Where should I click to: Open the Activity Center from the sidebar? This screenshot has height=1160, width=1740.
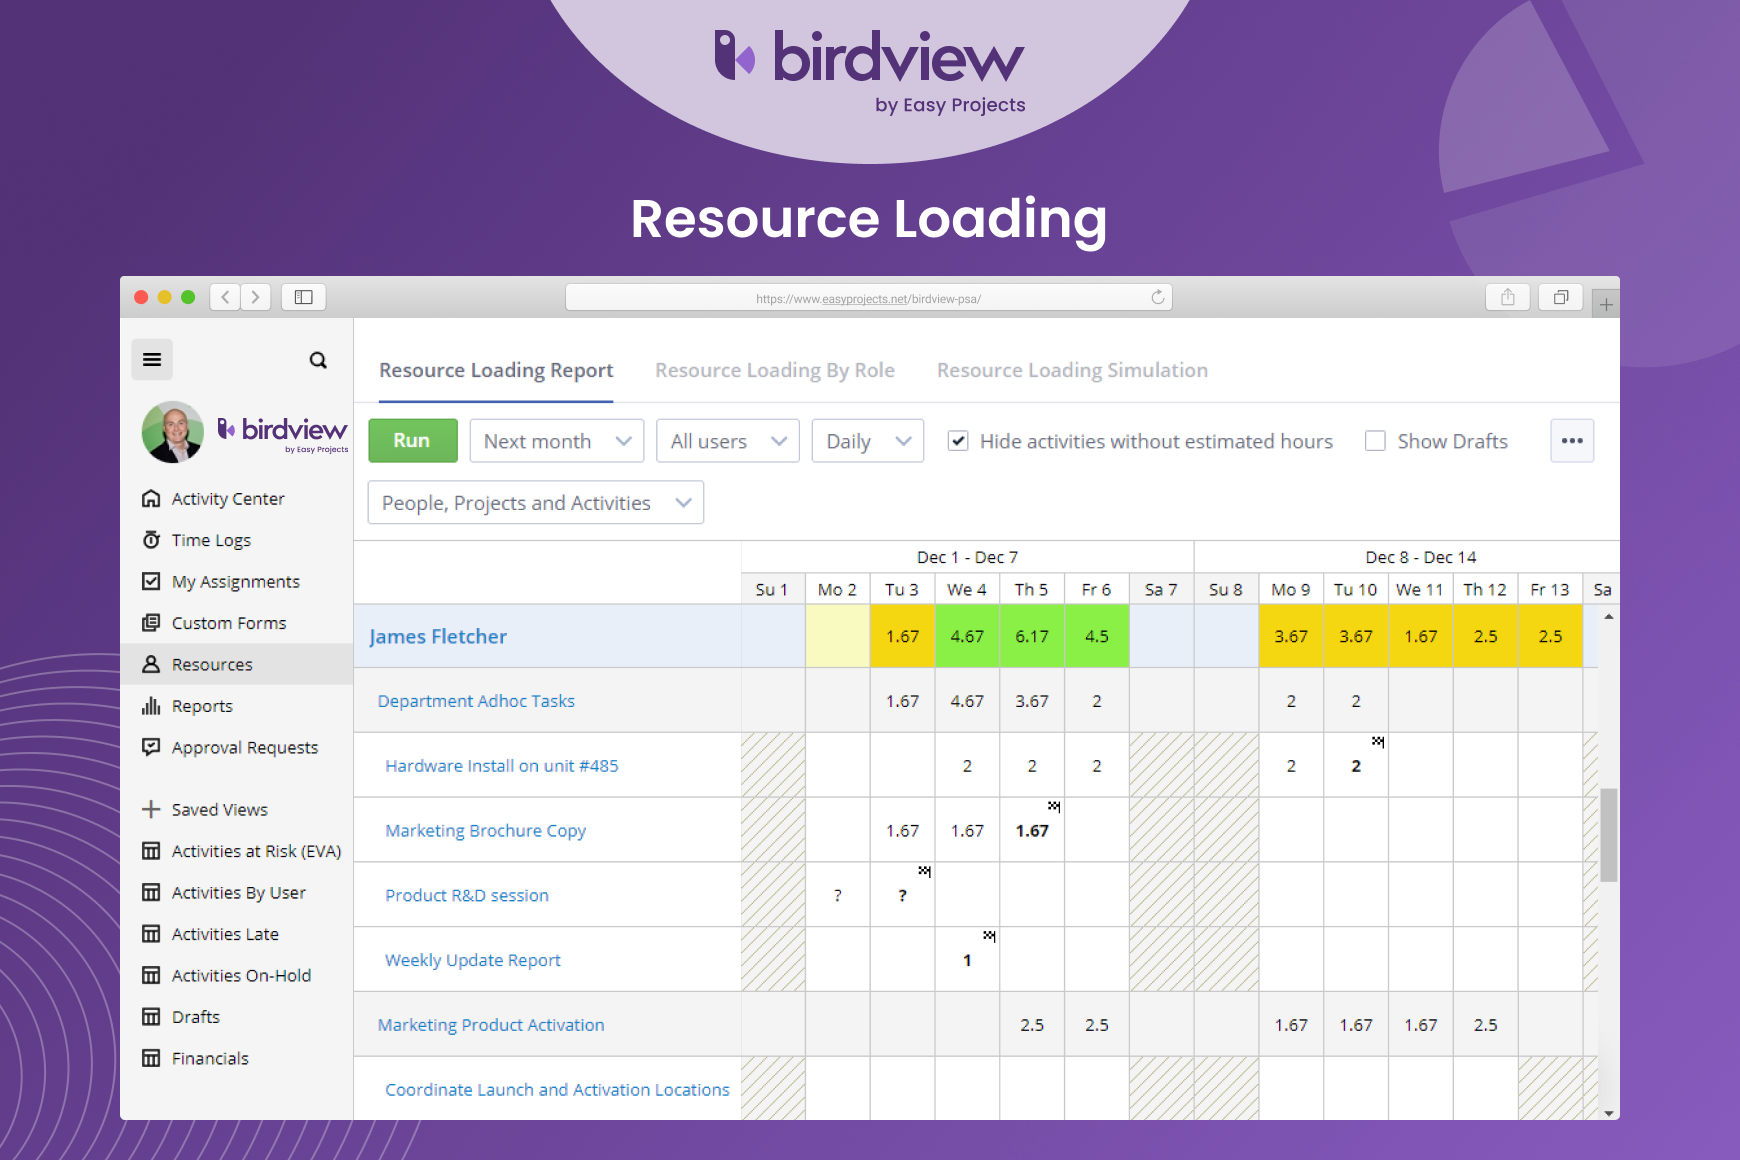tap(226, 498)
